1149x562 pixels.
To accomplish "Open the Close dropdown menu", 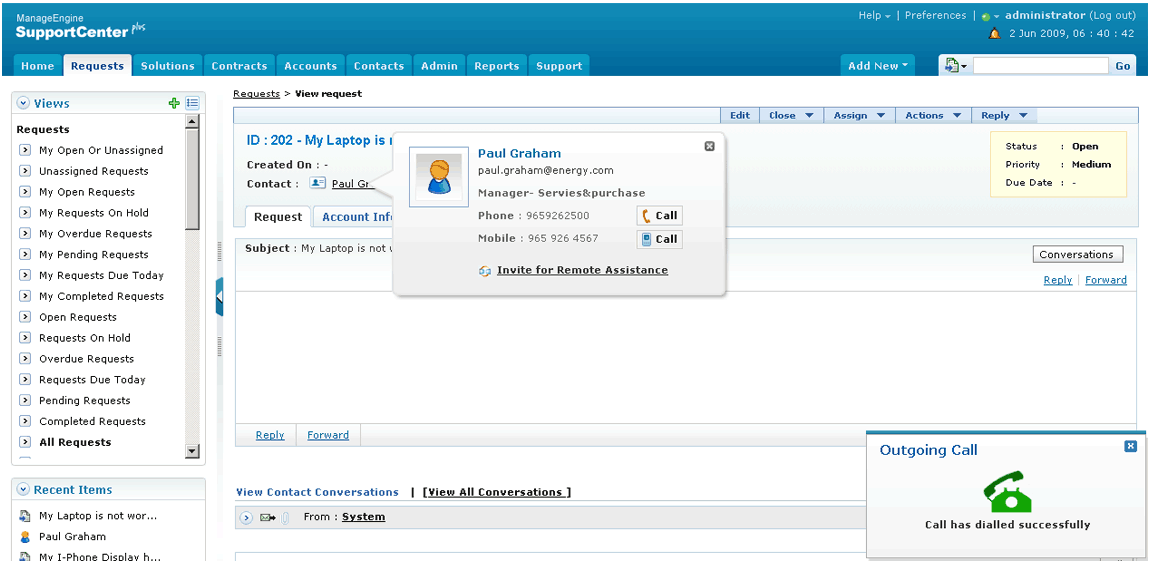I will point(791,116).
